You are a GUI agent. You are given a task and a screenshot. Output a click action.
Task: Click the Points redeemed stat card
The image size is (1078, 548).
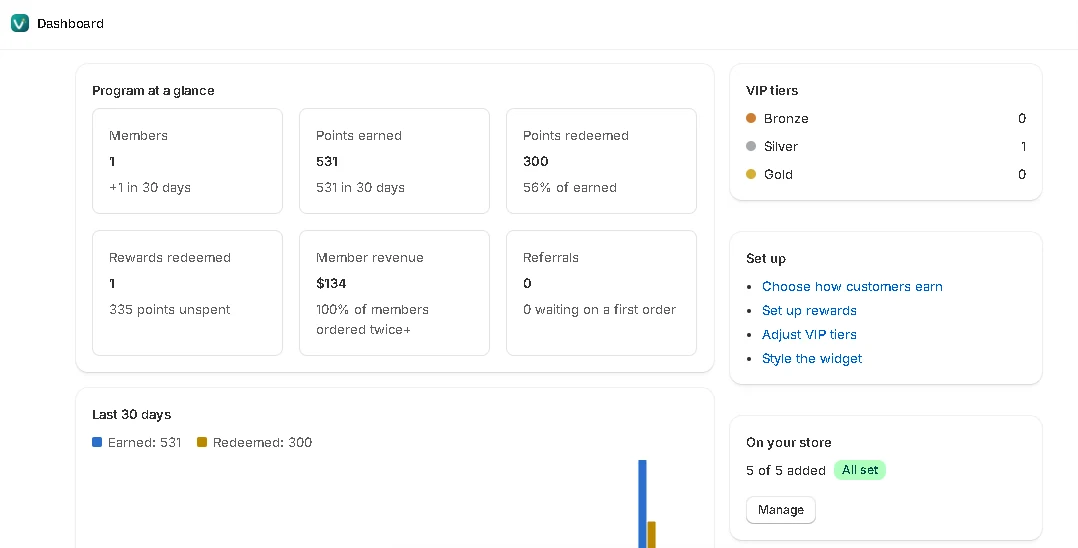pos(602,161)
